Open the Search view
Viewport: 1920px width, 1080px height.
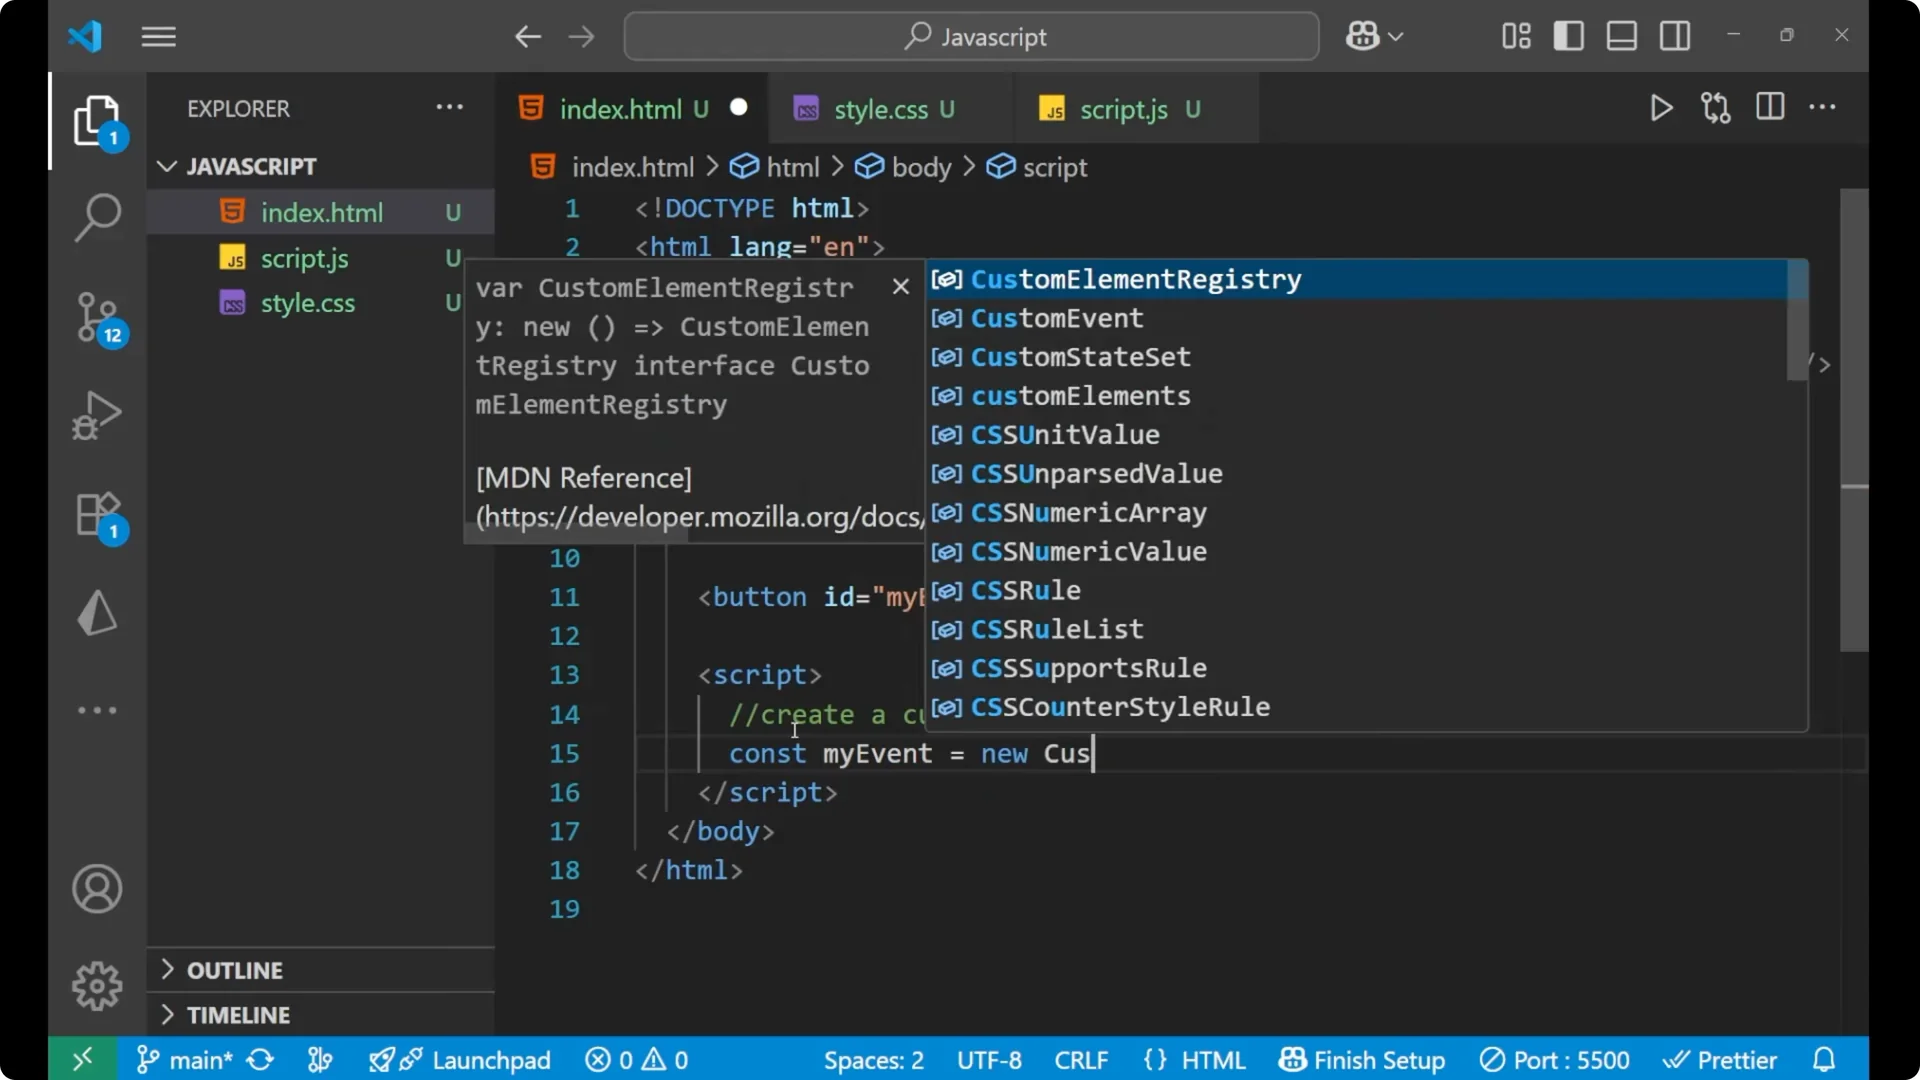point(97,217)
